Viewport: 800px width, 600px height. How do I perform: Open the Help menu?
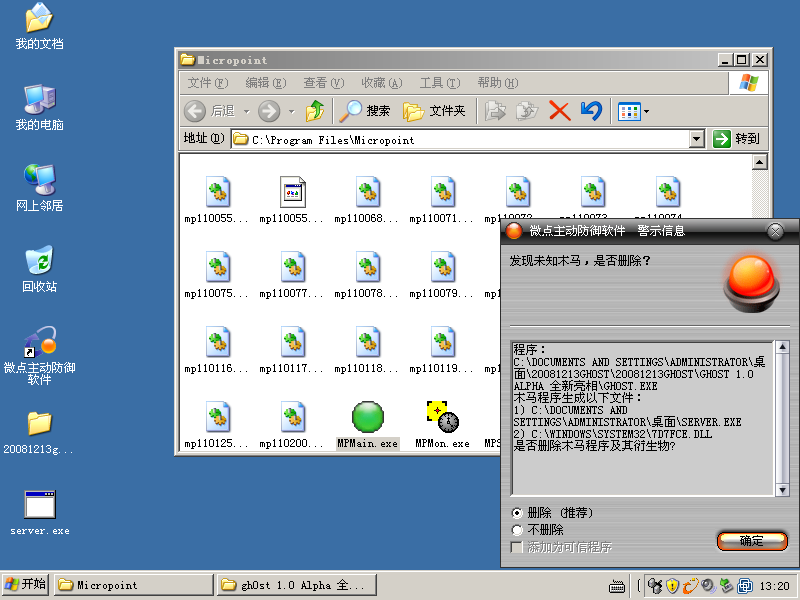497,83
